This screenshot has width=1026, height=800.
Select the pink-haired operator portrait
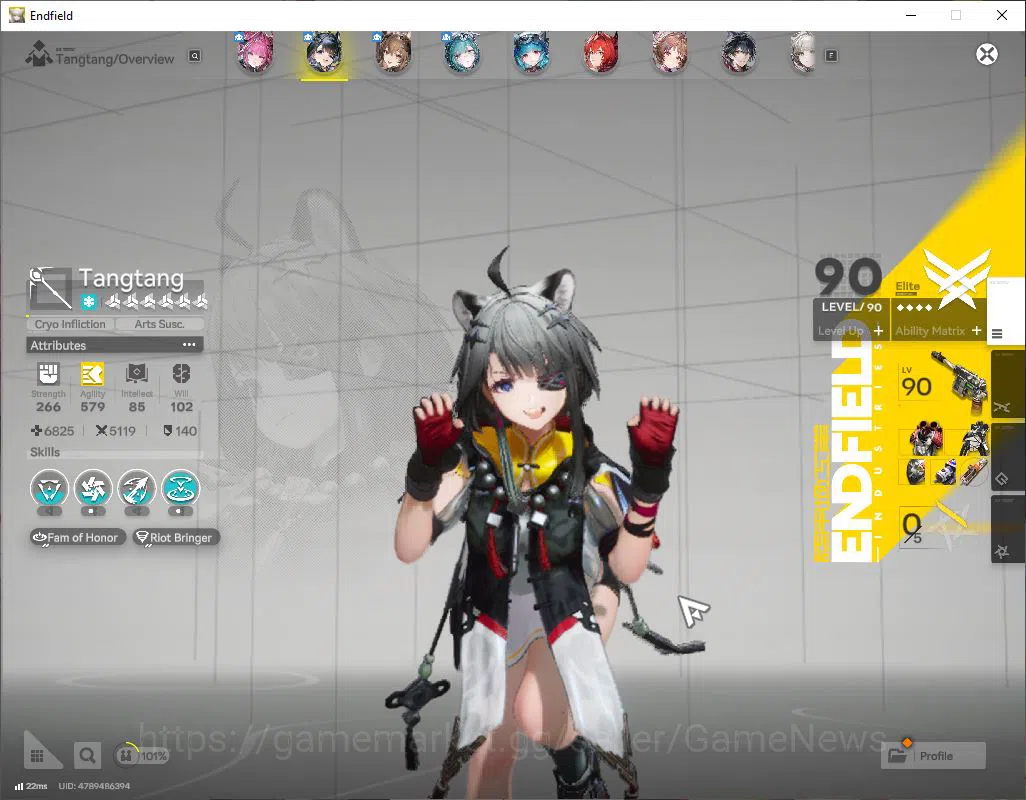(255, 52)
